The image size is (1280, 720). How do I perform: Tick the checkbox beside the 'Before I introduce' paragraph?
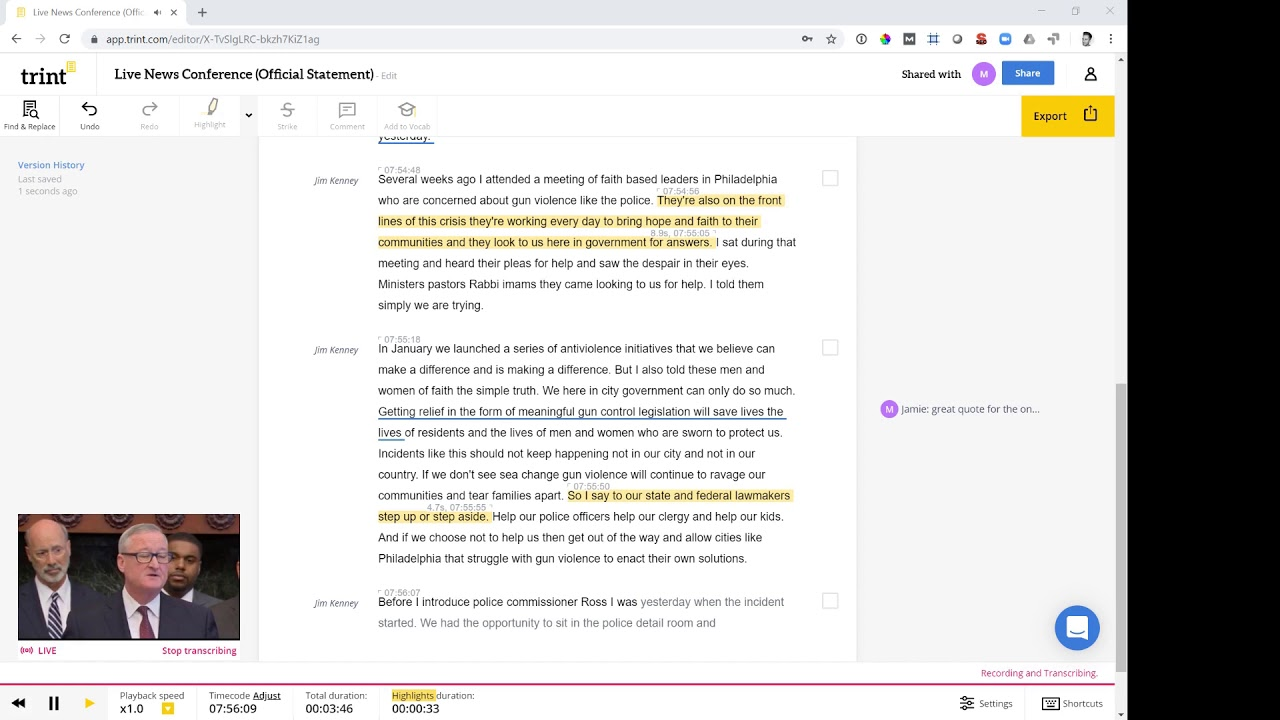click(830, 601)
